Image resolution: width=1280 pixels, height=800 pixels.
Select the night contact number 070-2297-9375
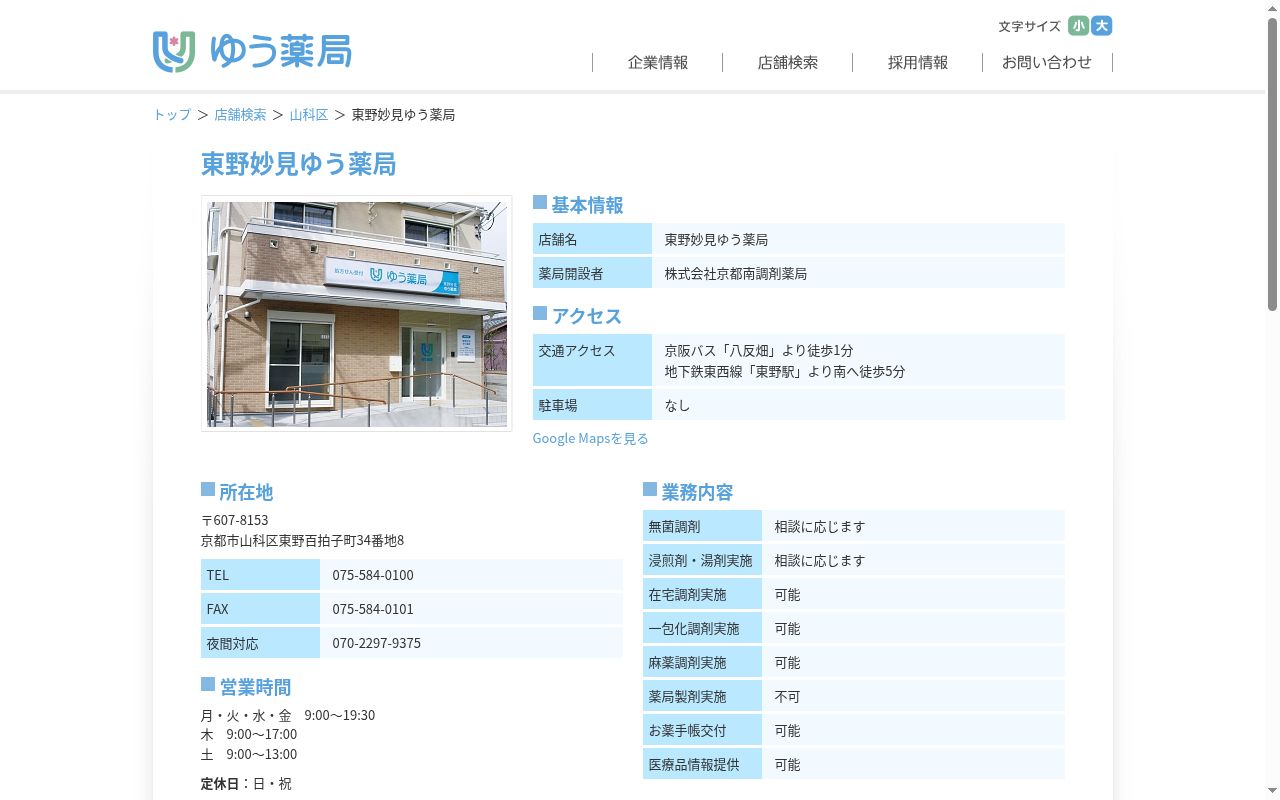[x=377, y=643]
